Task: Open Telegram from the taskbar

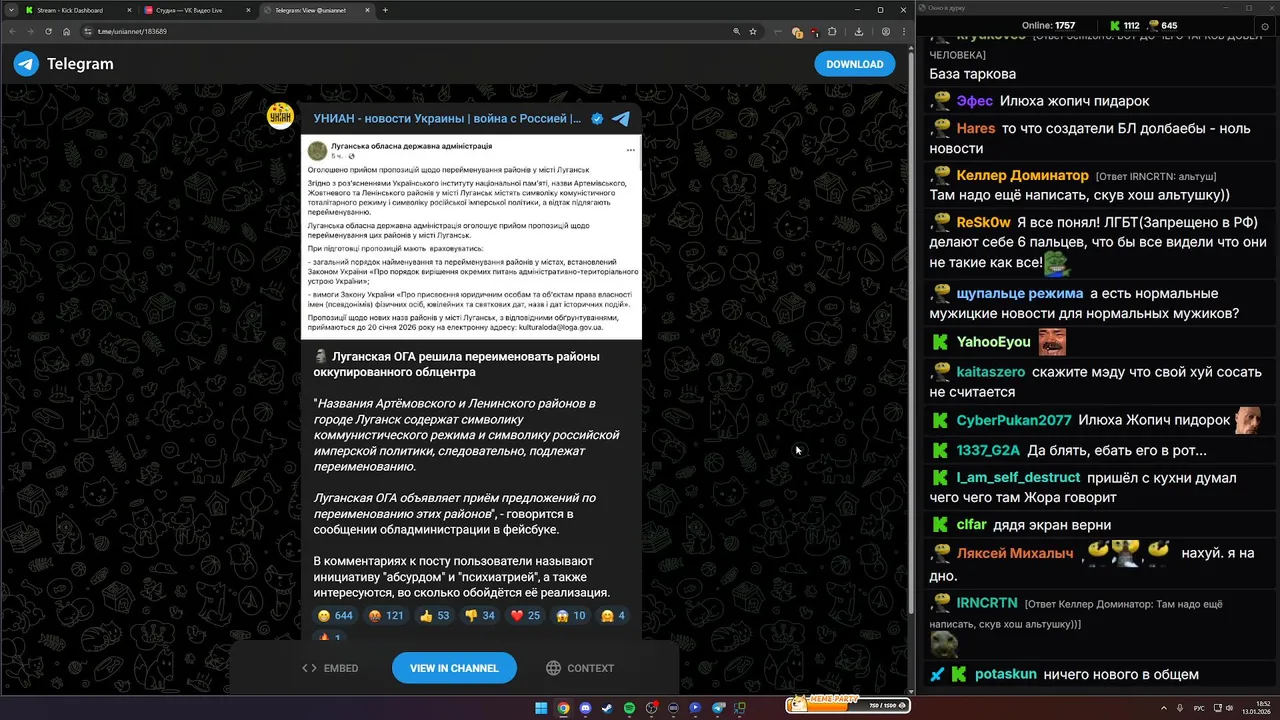Action: 717,708
